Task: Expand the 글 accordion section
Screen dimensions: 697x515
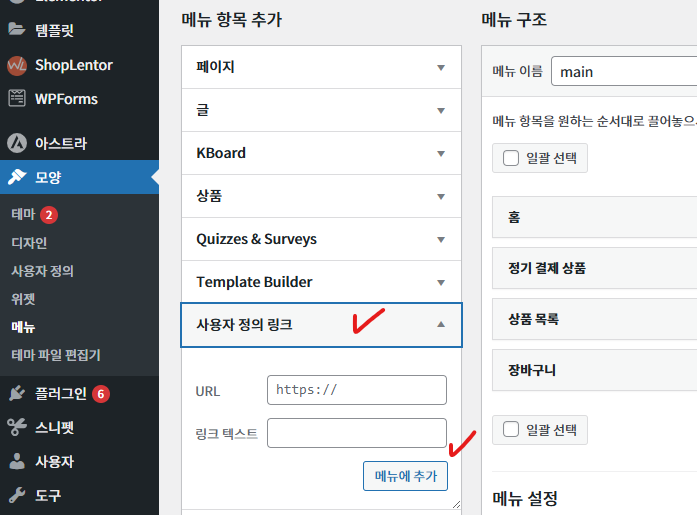Action: coord(321,110)
